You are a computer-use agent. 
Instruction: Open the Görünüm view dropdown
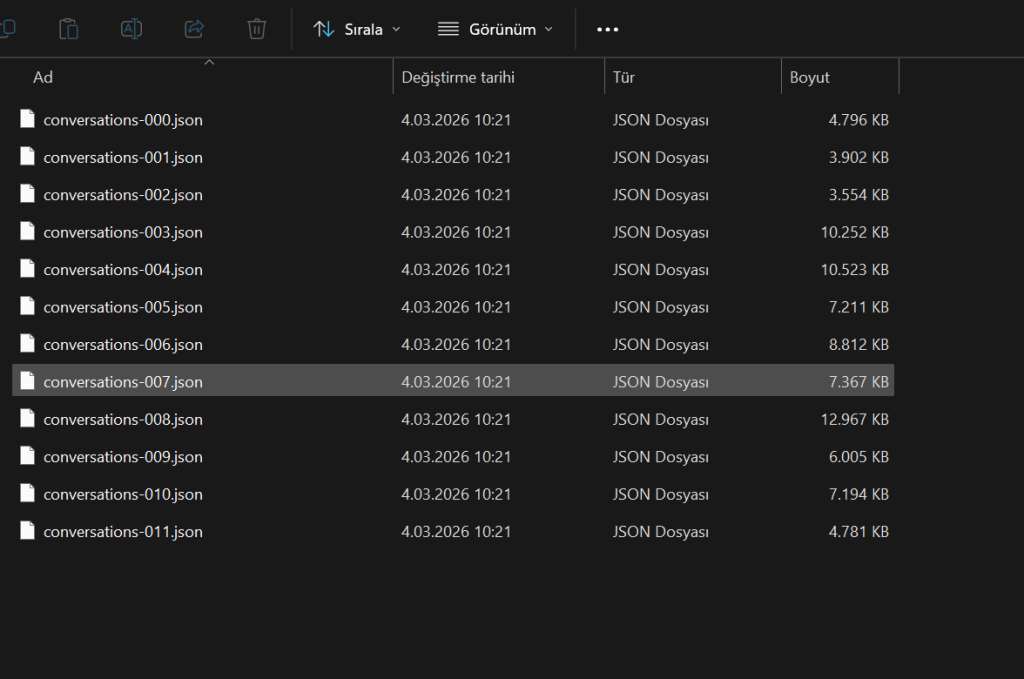(496, 29)
